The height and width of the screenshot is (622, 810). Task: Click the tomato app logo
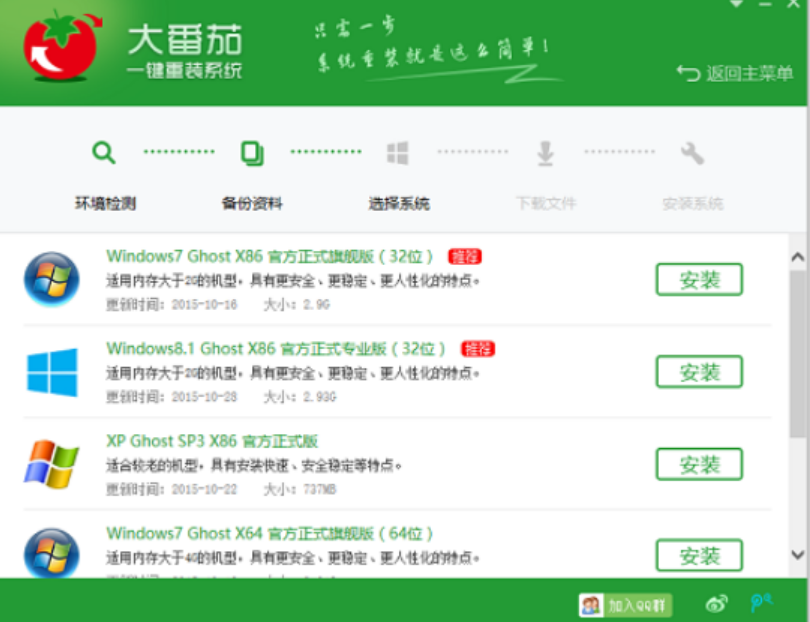pos(63,47)
